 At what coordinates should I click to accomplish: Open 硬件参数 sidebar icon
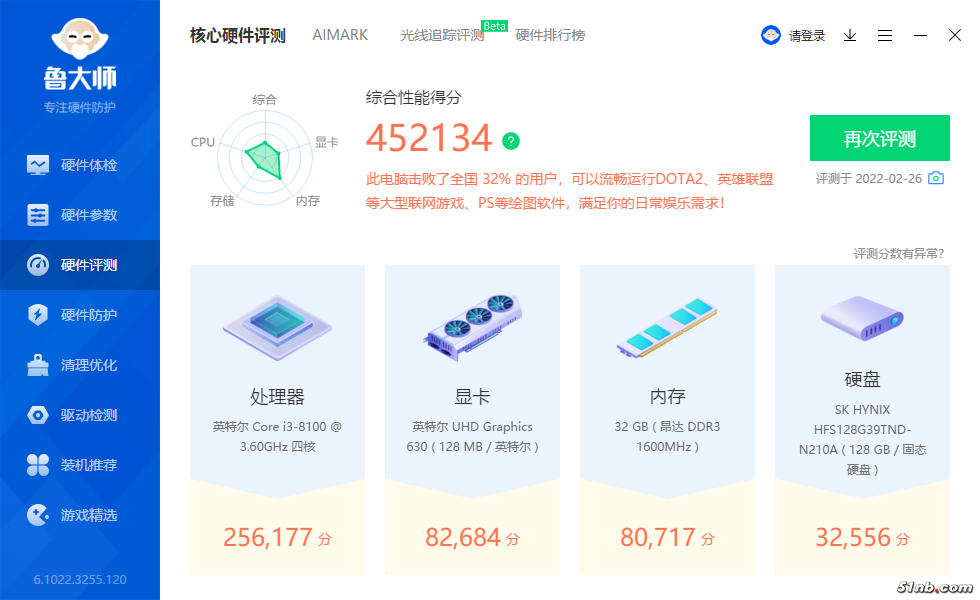pyautogui.click(x=38, y=215)
